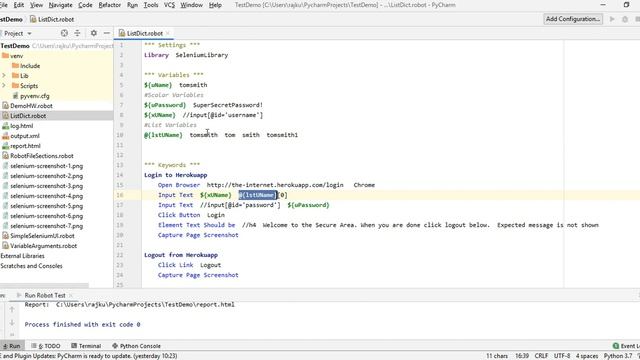Click the herokuapp login URL on line 15

tap(275, 185)
